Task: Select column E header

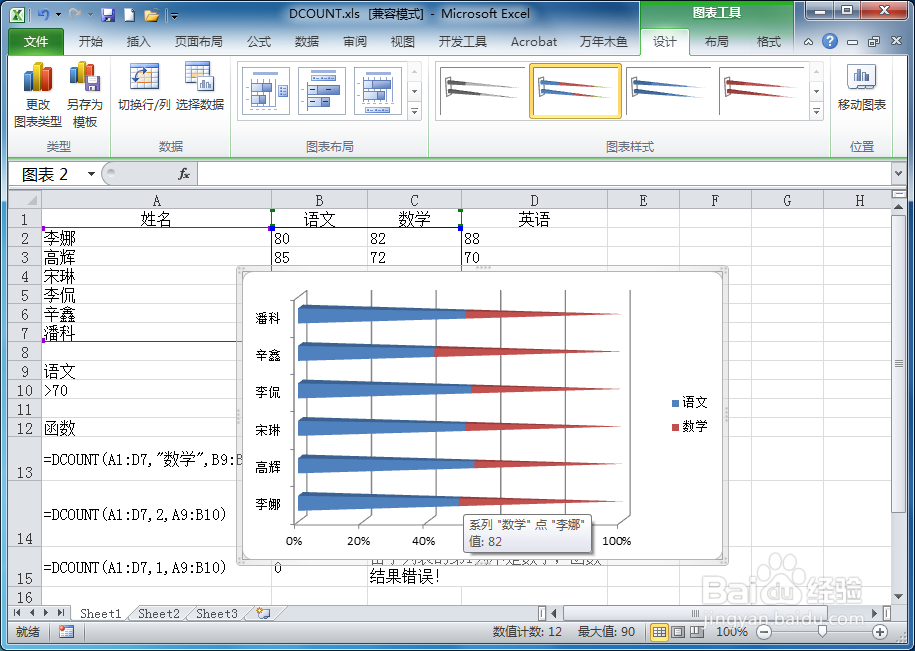Action: point(643,200)
